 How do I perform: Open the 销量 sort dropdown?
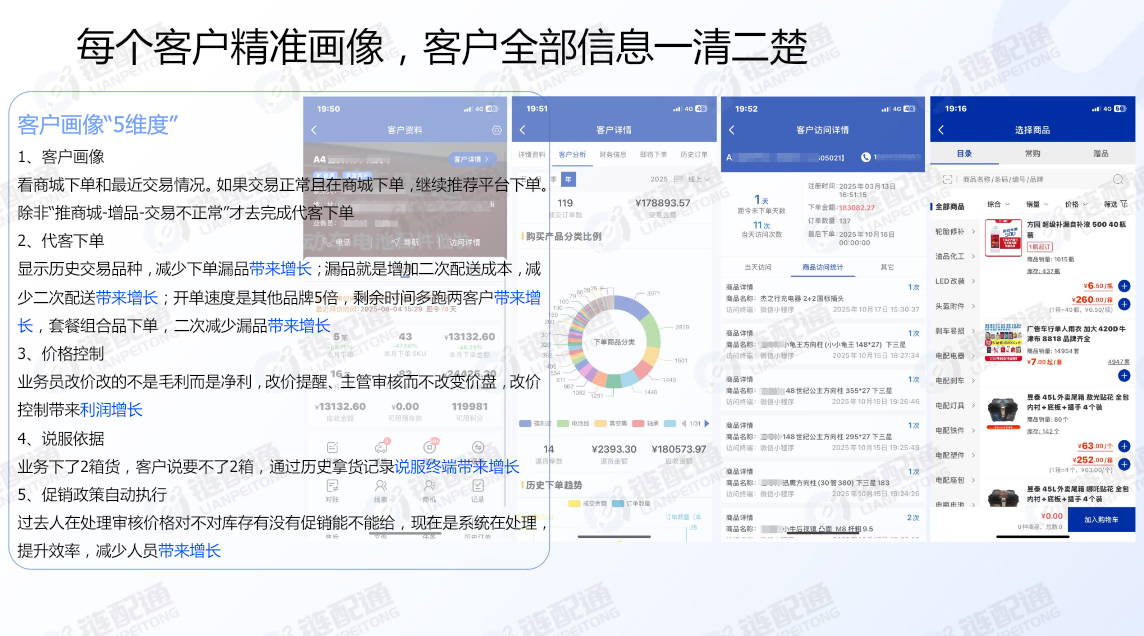1037,203
